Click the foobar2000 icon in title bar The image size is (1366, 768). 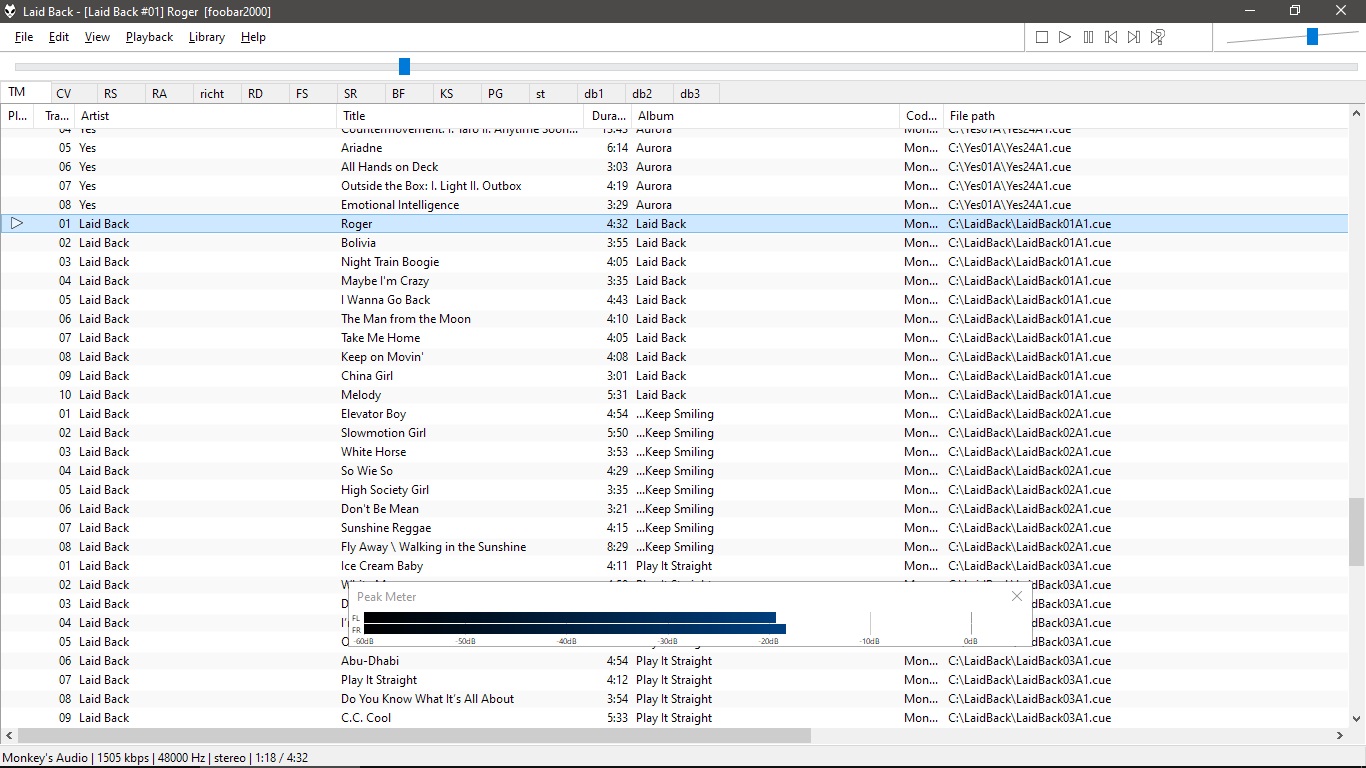pos(11,11)
